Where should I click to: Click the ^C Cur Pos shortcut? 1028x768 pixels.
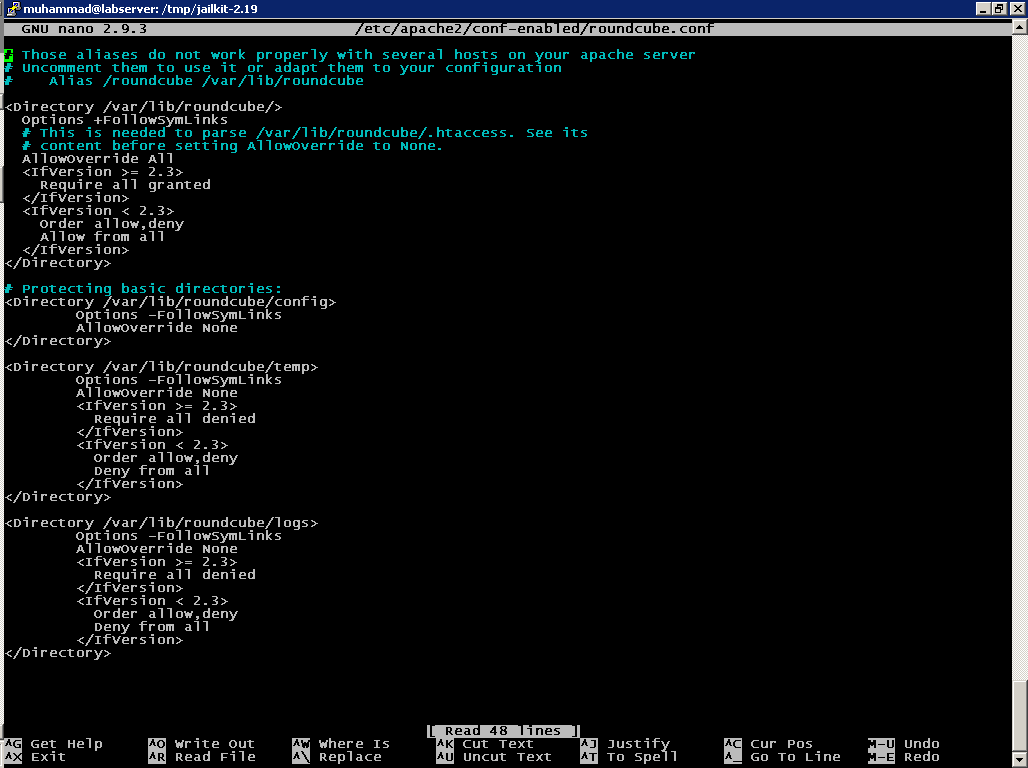(769, 744)
